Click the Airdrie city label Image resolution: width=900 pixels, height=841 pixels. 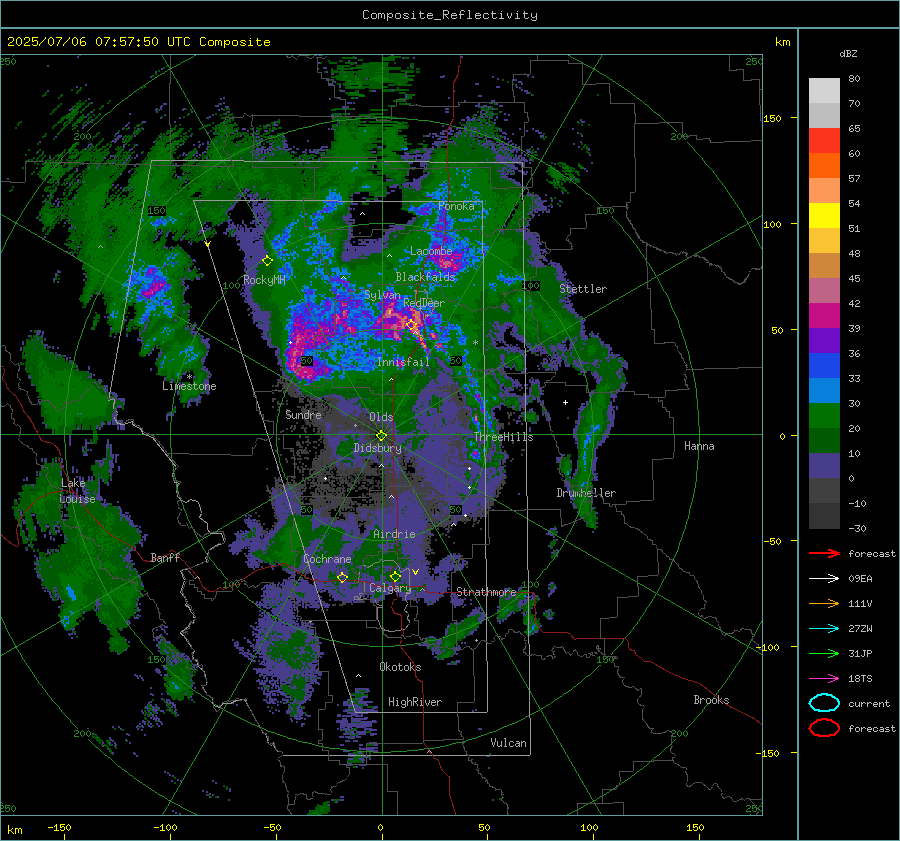[394, 534]
